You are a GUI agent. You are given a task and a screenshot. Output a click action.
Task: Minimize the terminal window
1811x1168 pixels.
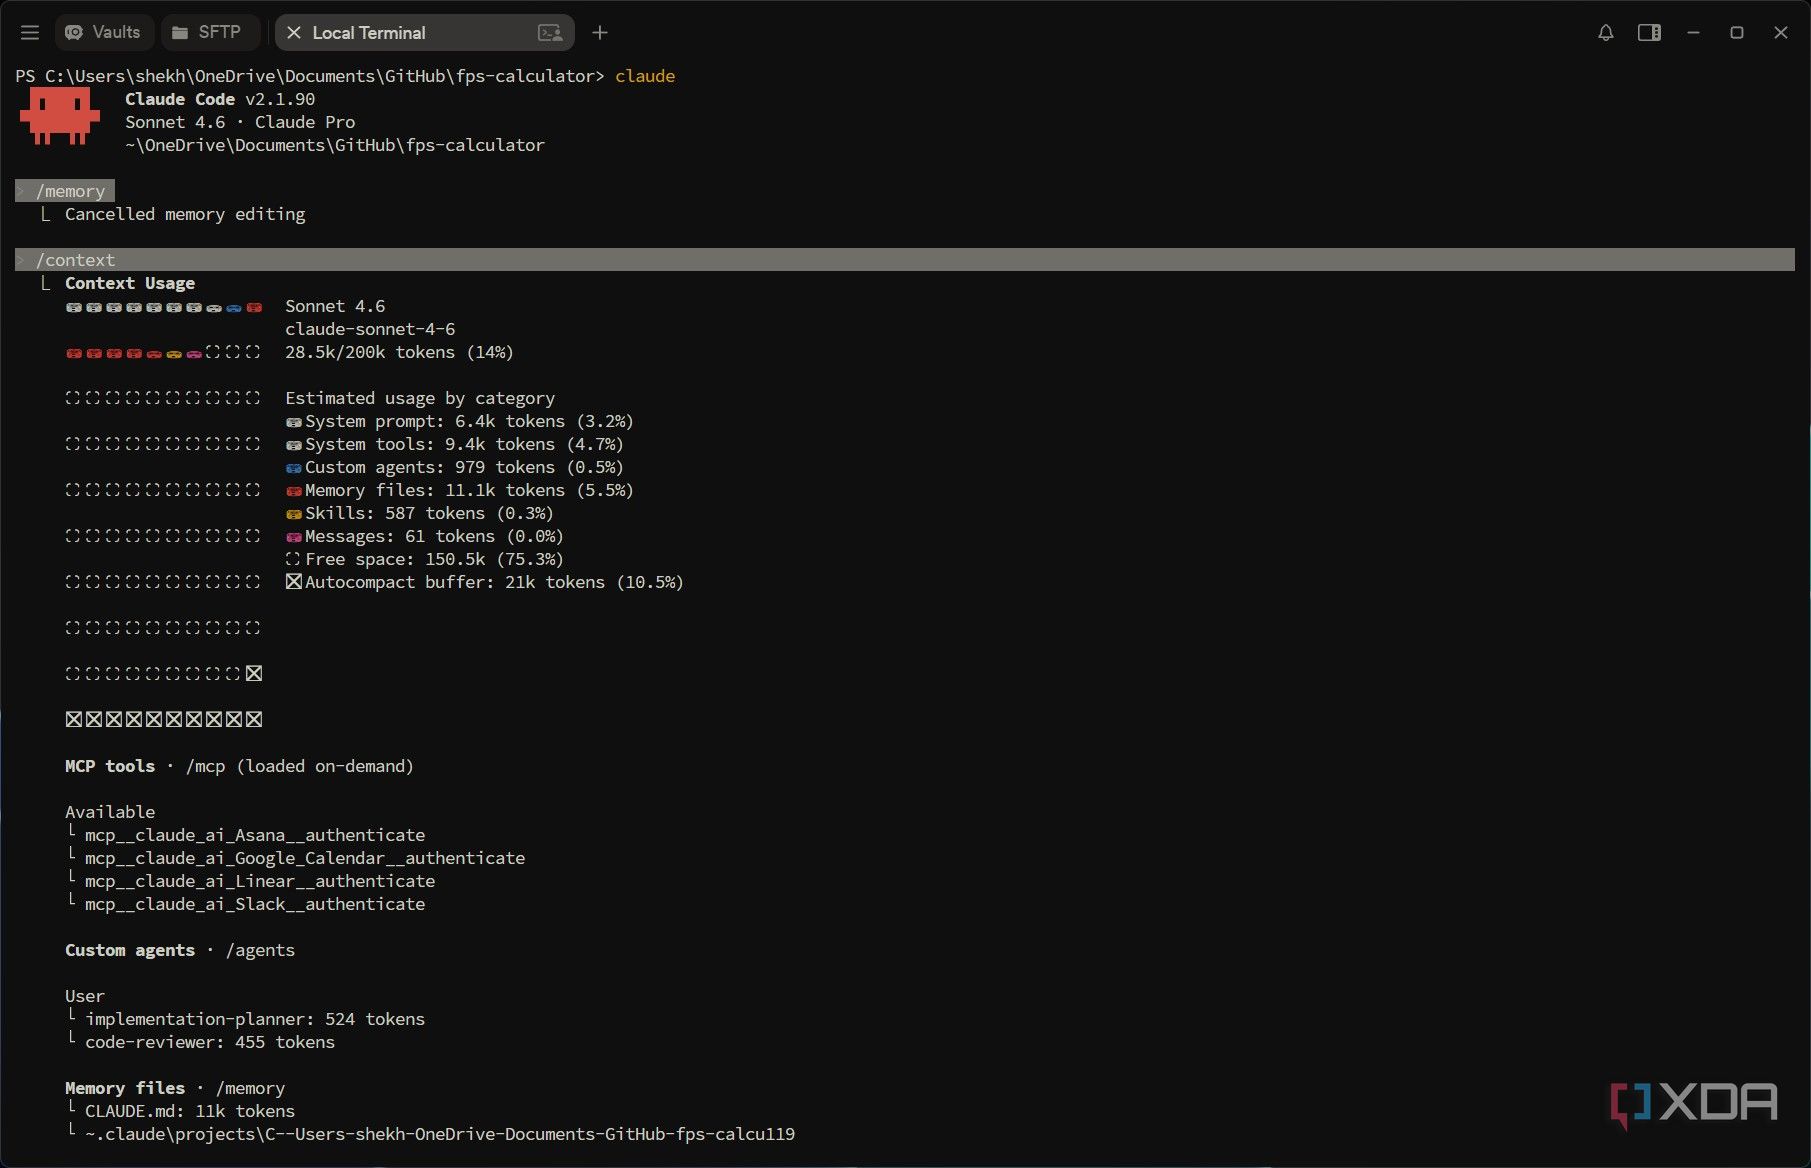click(1693, 33)
